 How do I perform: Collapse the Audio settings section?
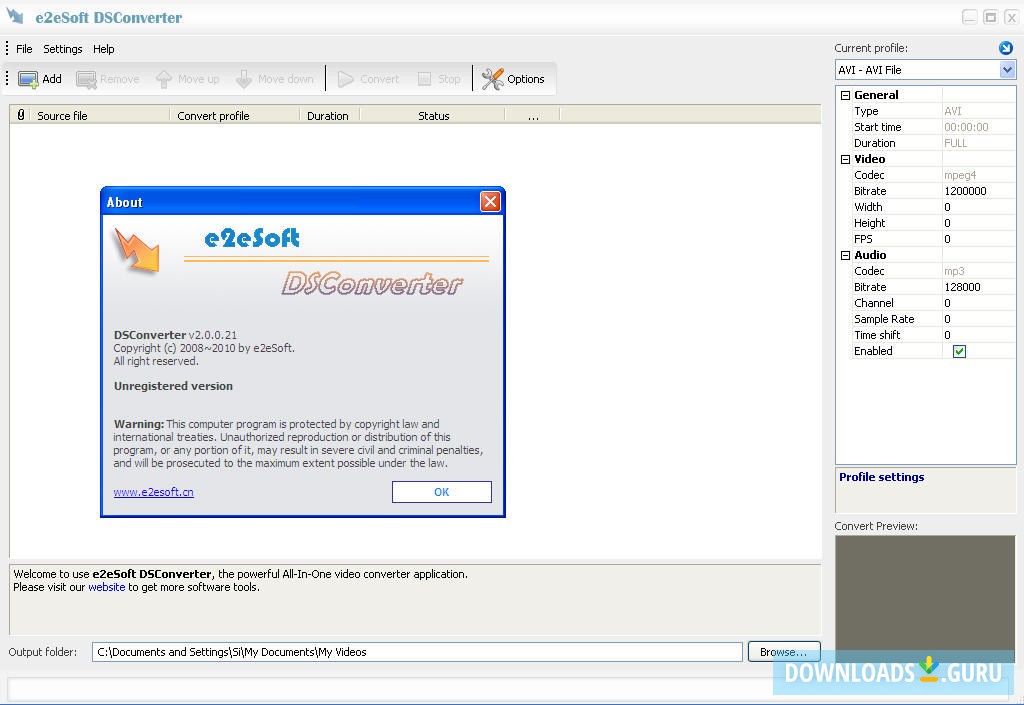pyautogui.click(x=846, y=255)
